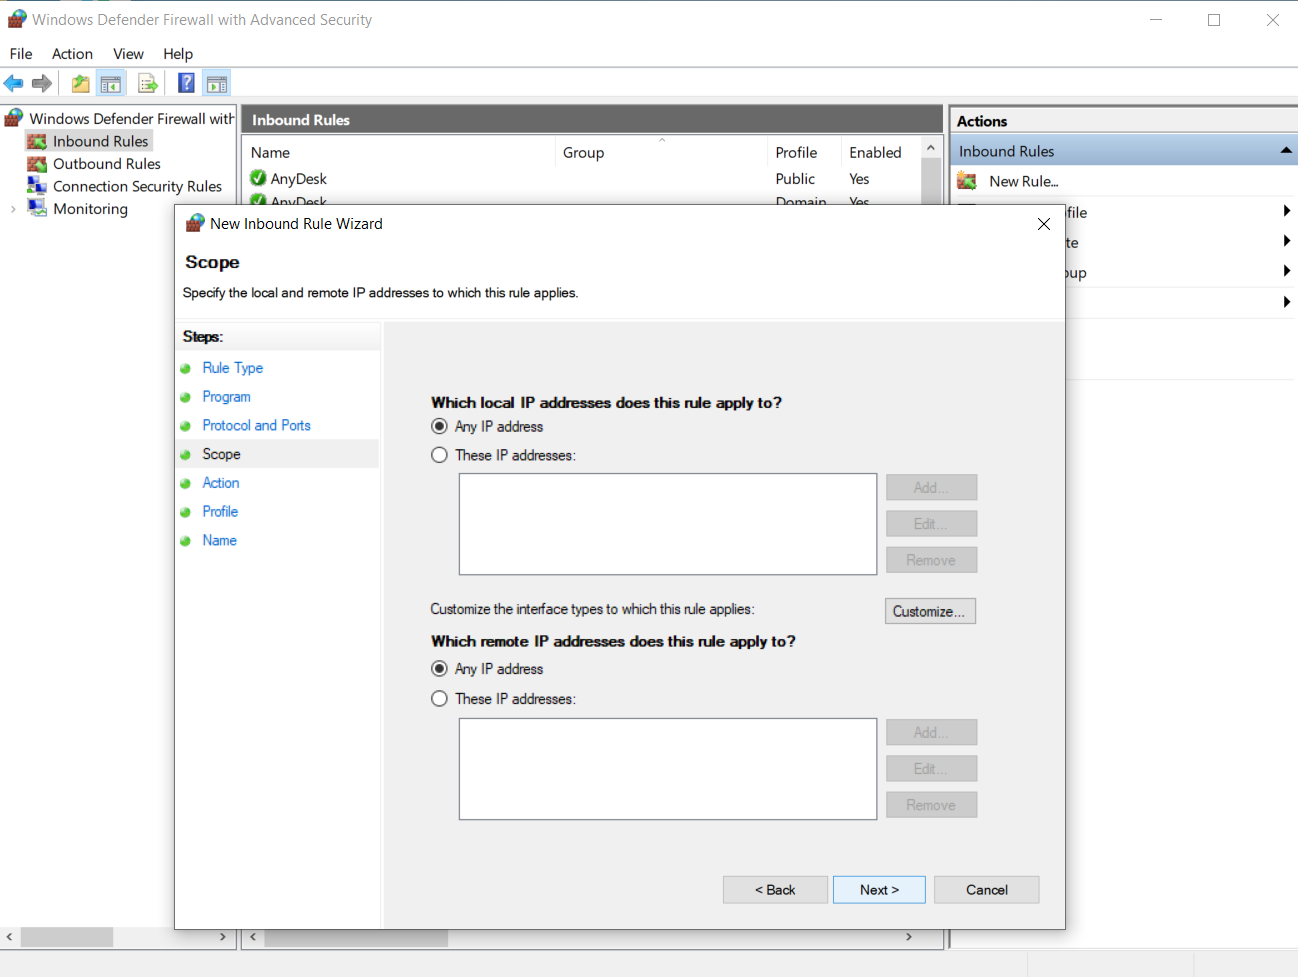Viewport: 1298px width, 977px height.
Task: Select the Protocol and Ports step
Action: 256,425
